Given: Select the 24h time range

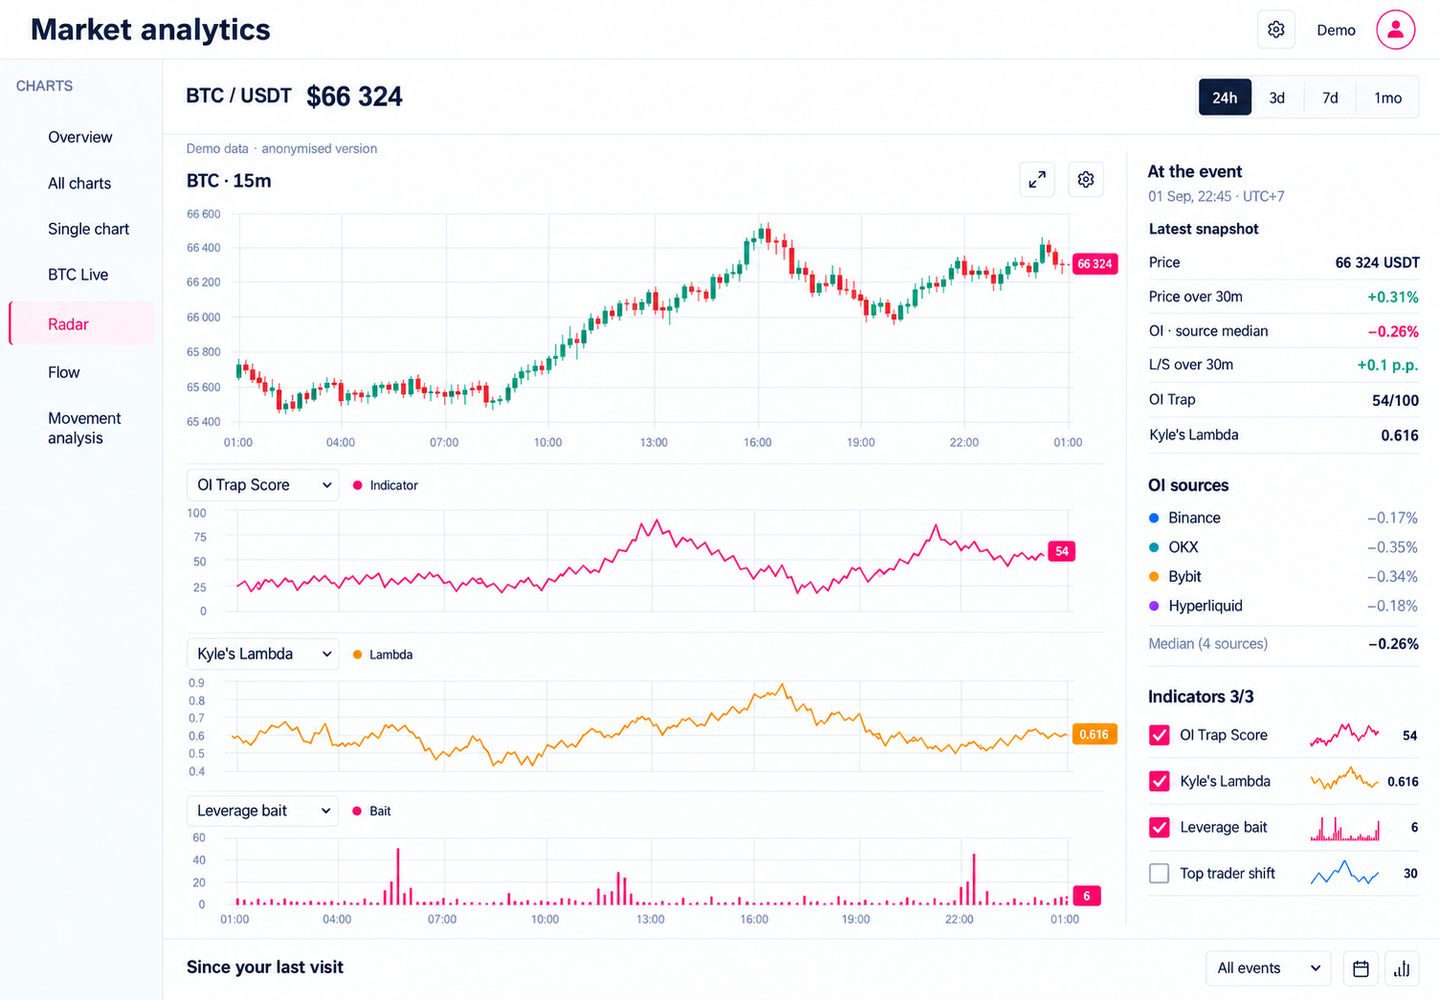Looking at the screenshot, I should point(1225,97).
